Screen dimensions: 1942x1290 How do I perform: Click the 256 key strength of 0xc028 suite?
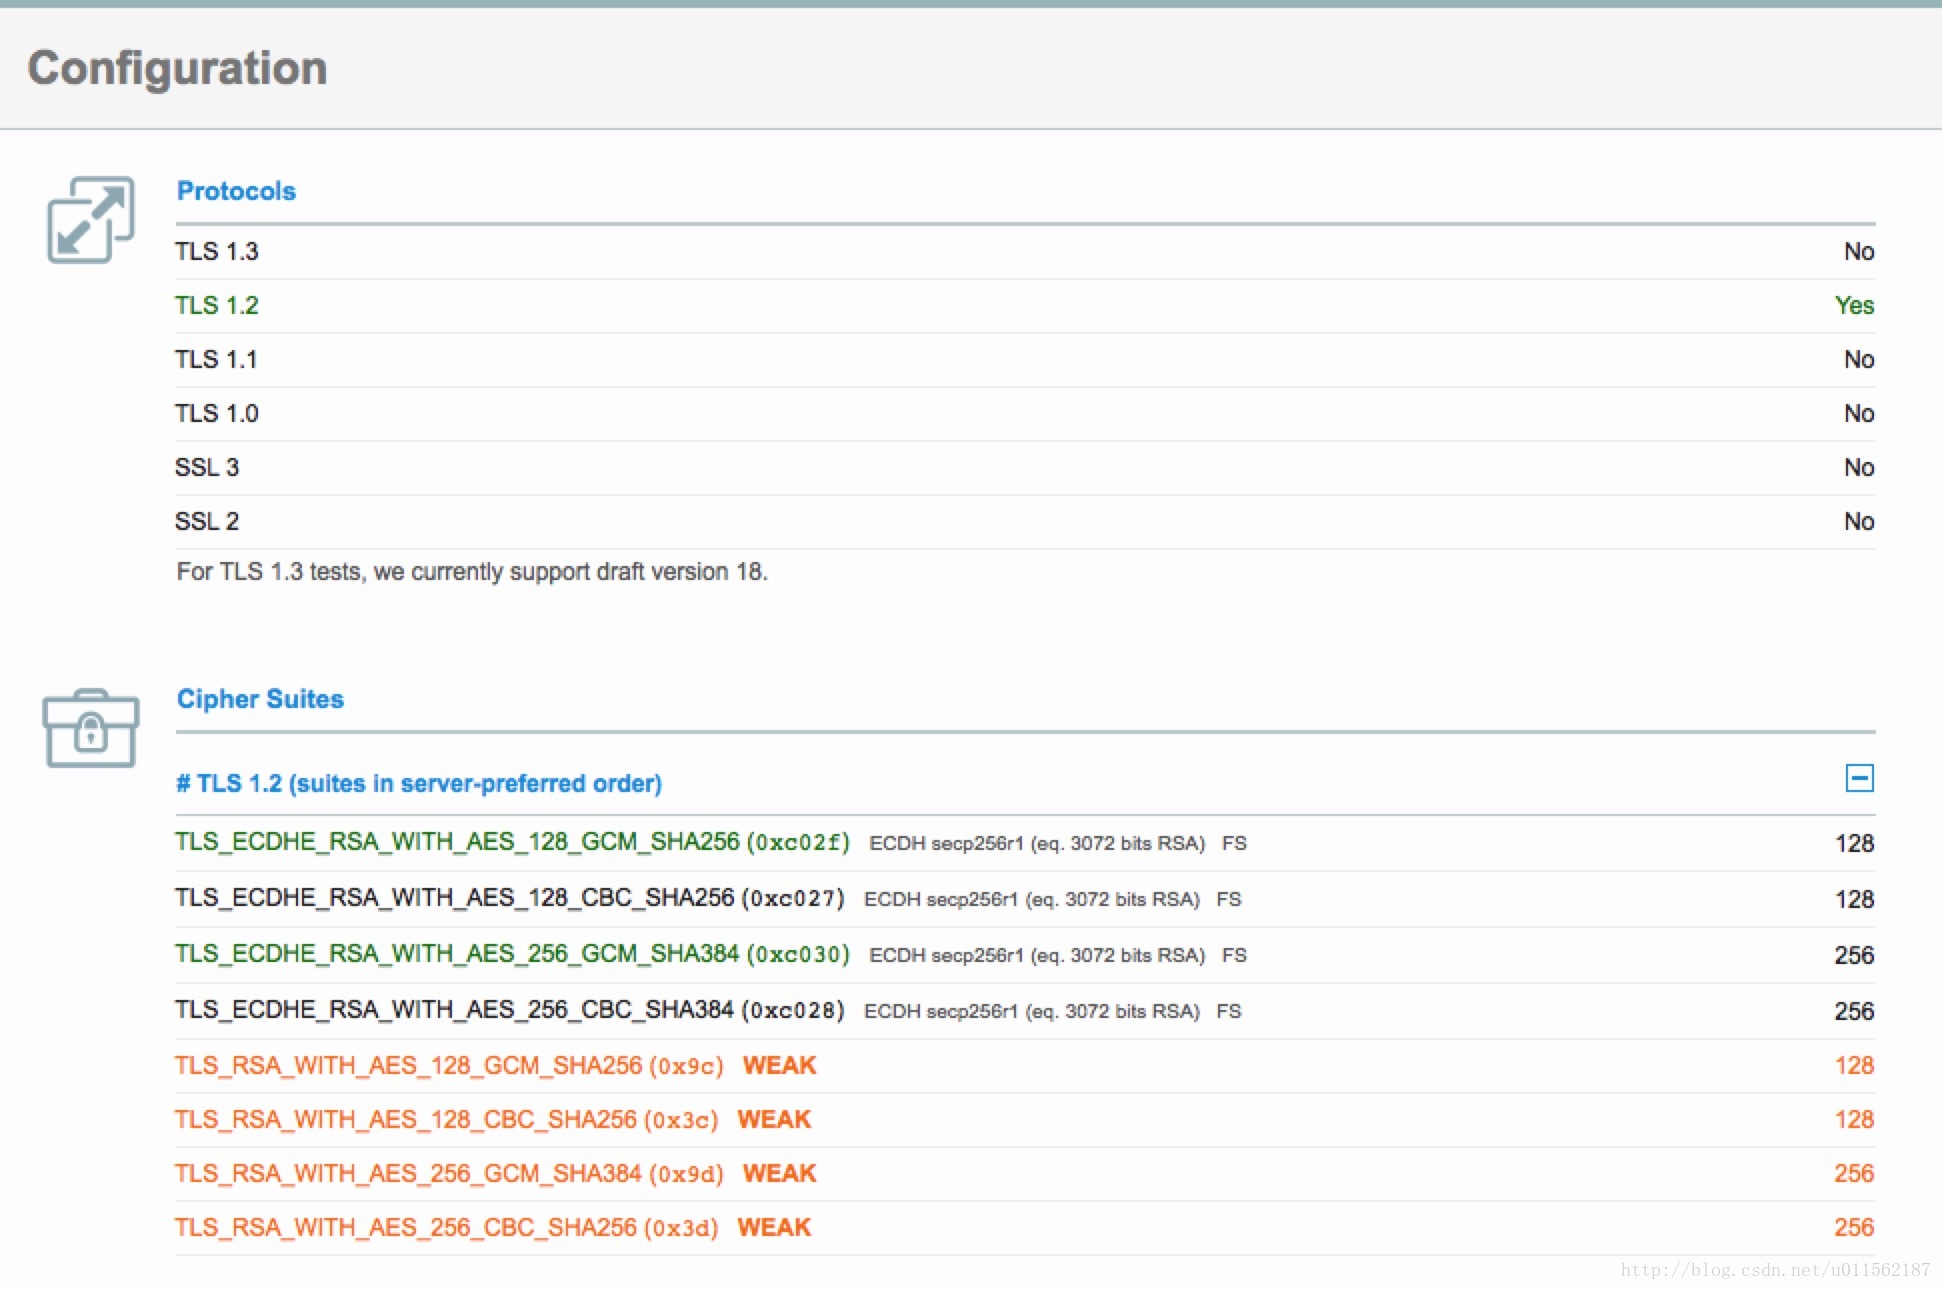1854,1011
